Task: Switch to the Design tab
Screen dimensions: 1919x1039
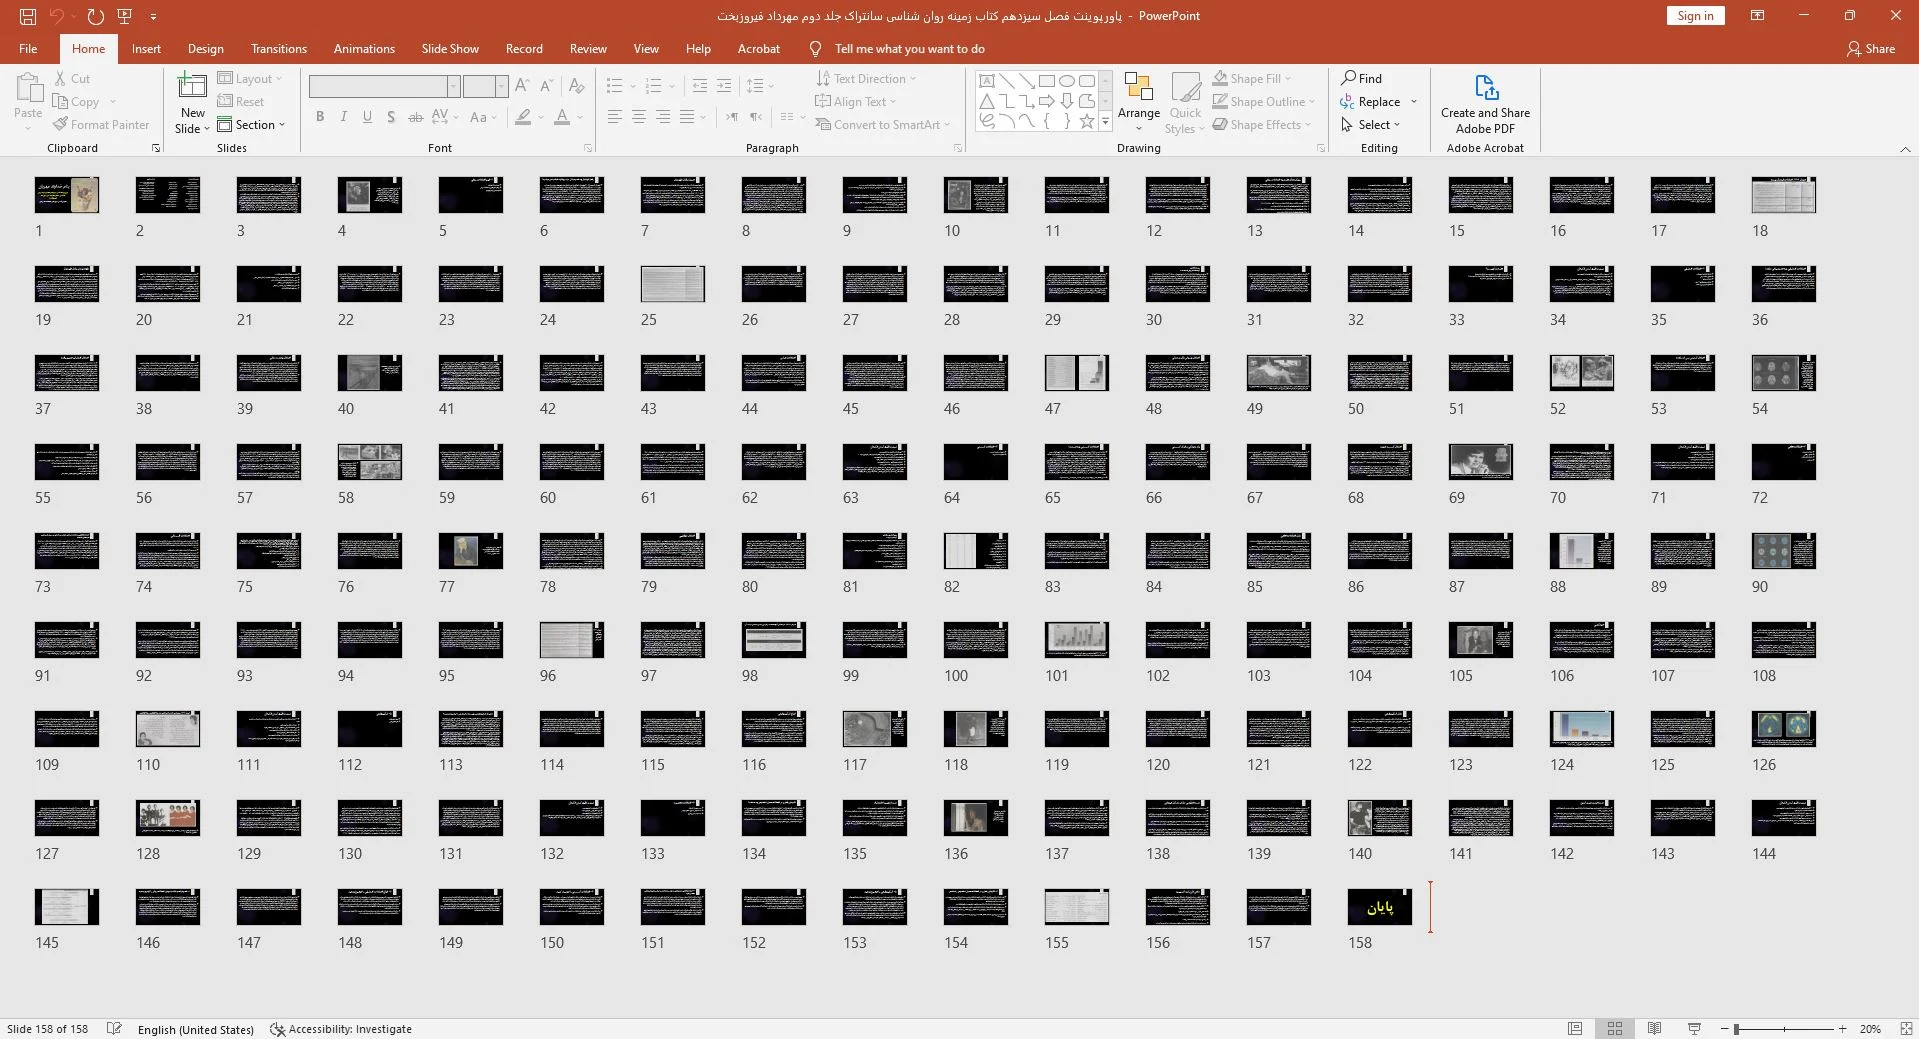Action: pyautogui.click(x=205, y=49)
